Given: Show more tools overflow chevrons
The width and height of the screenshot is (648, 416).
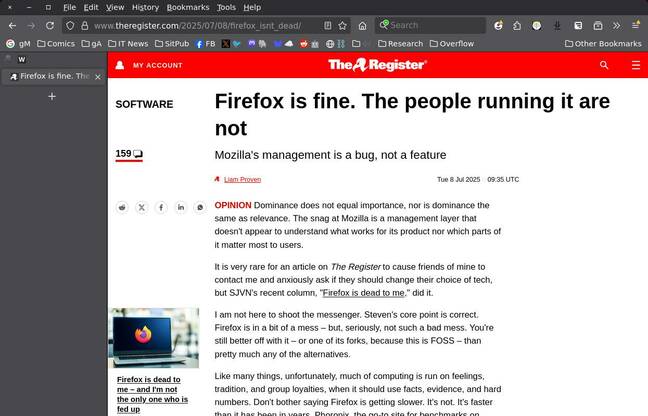Looking at the screenshot, I should [617, 26].
